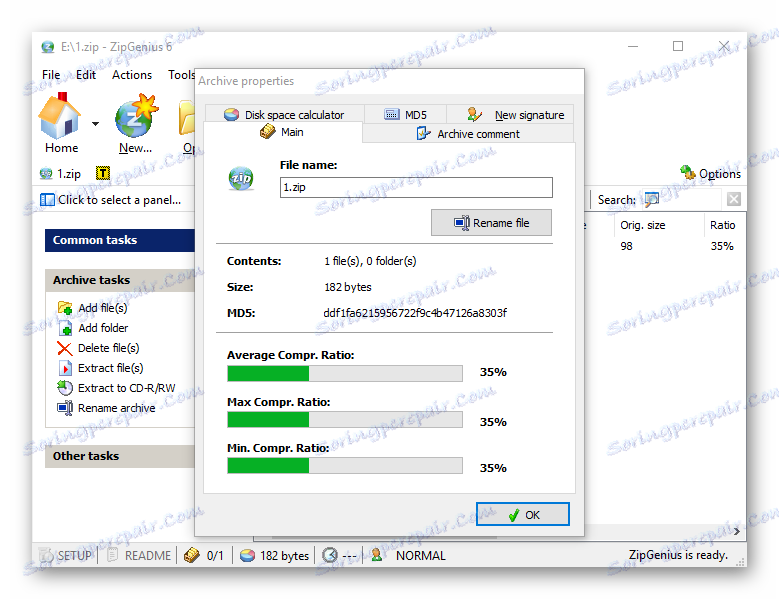Click the Home toolbar icon
779x599 pixels.
coord(59,116)
